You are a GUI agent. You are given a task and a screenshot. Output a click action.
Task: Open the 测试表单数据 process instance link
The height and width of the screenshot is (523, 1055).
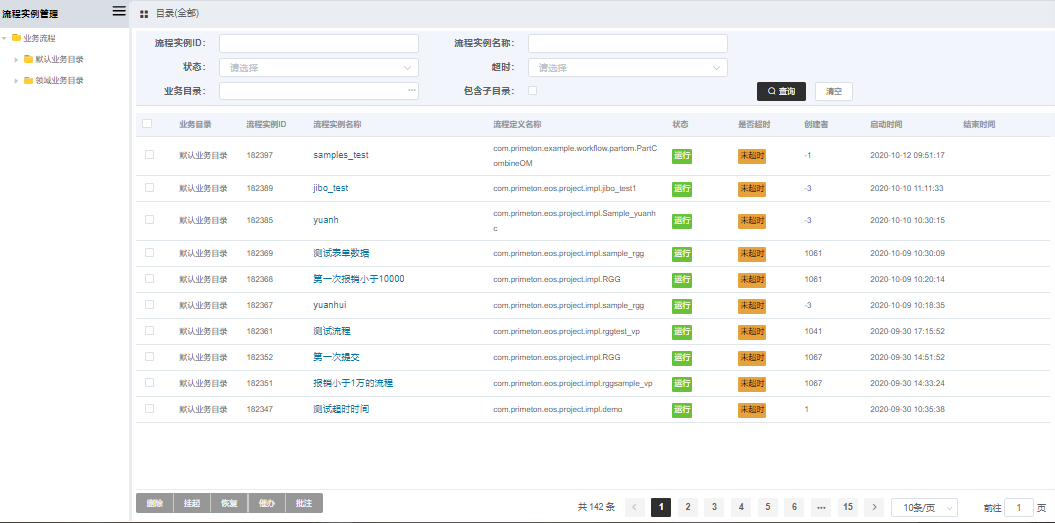341,253
